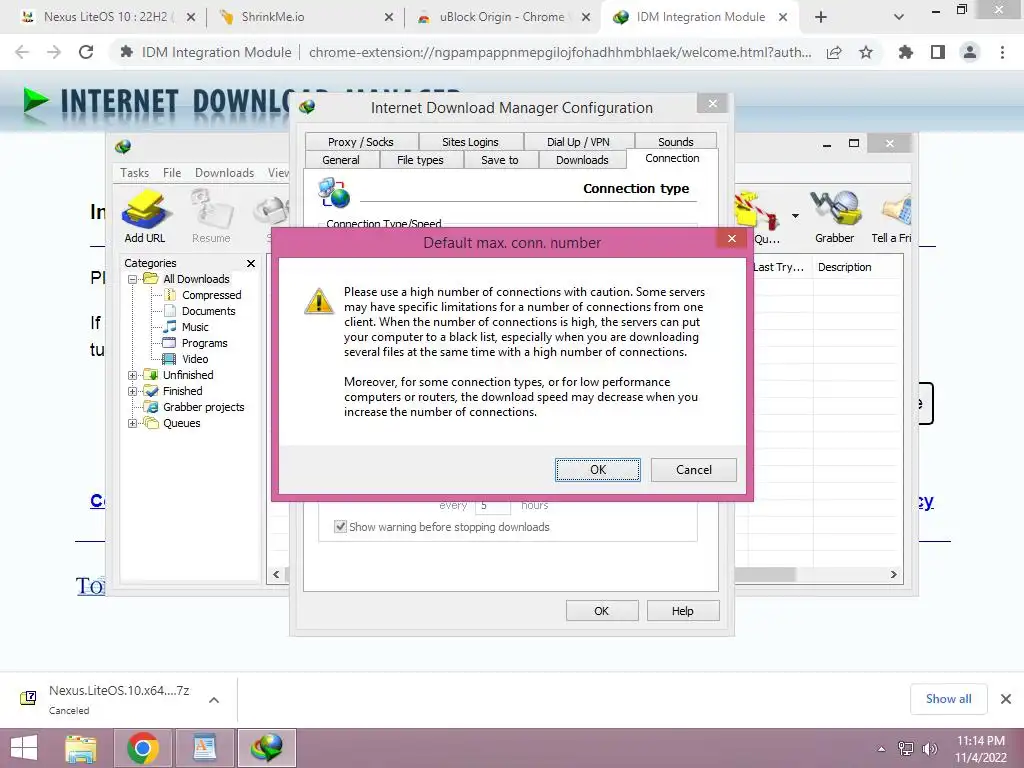This screenshot has width=1024, height=768.
Task: Click the Description column header
Action: pos(844,267)
